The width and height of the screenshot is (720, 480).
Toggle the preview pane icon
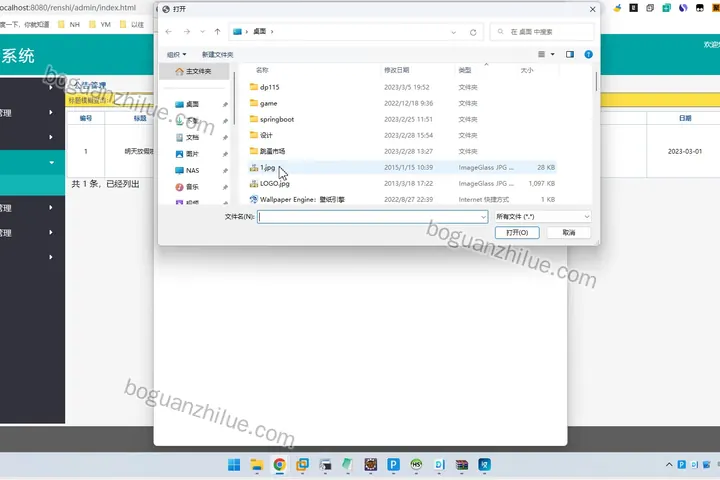[x=570, y=54]
